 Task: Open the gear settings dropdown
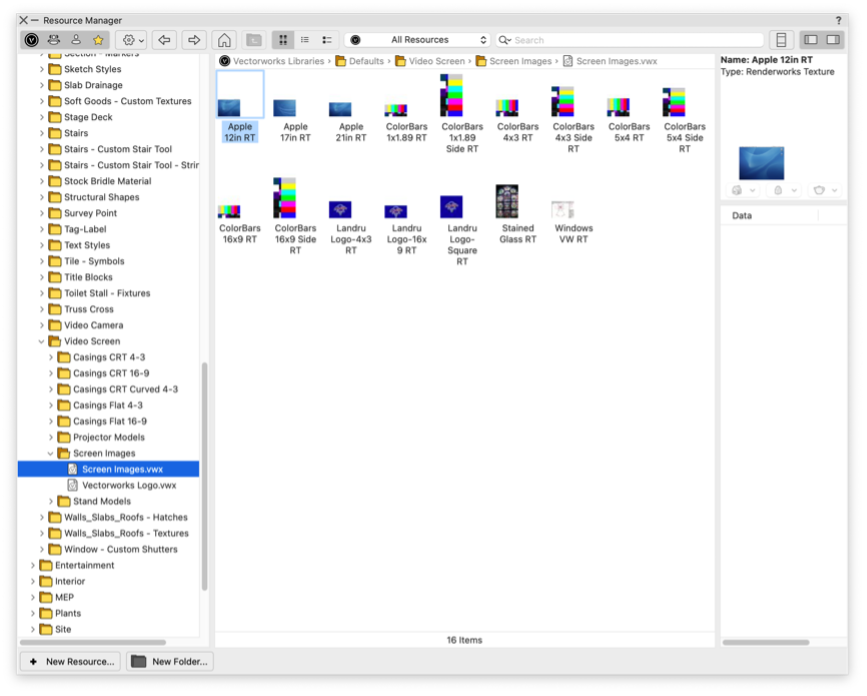pos(132,40)
